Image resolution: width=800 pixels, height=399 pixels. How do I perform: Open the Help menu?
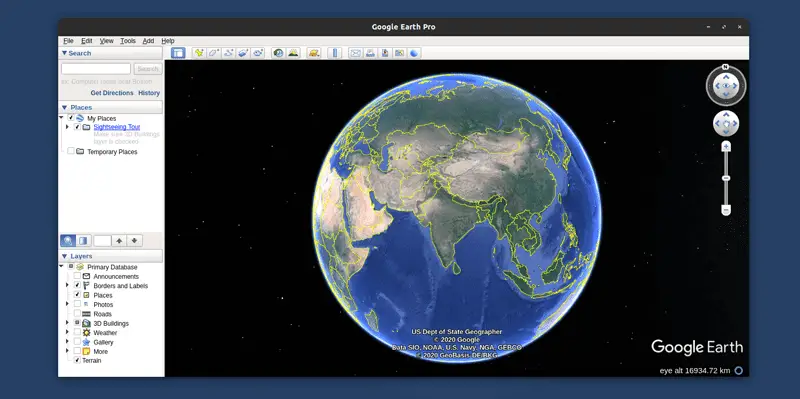point(168,41)
